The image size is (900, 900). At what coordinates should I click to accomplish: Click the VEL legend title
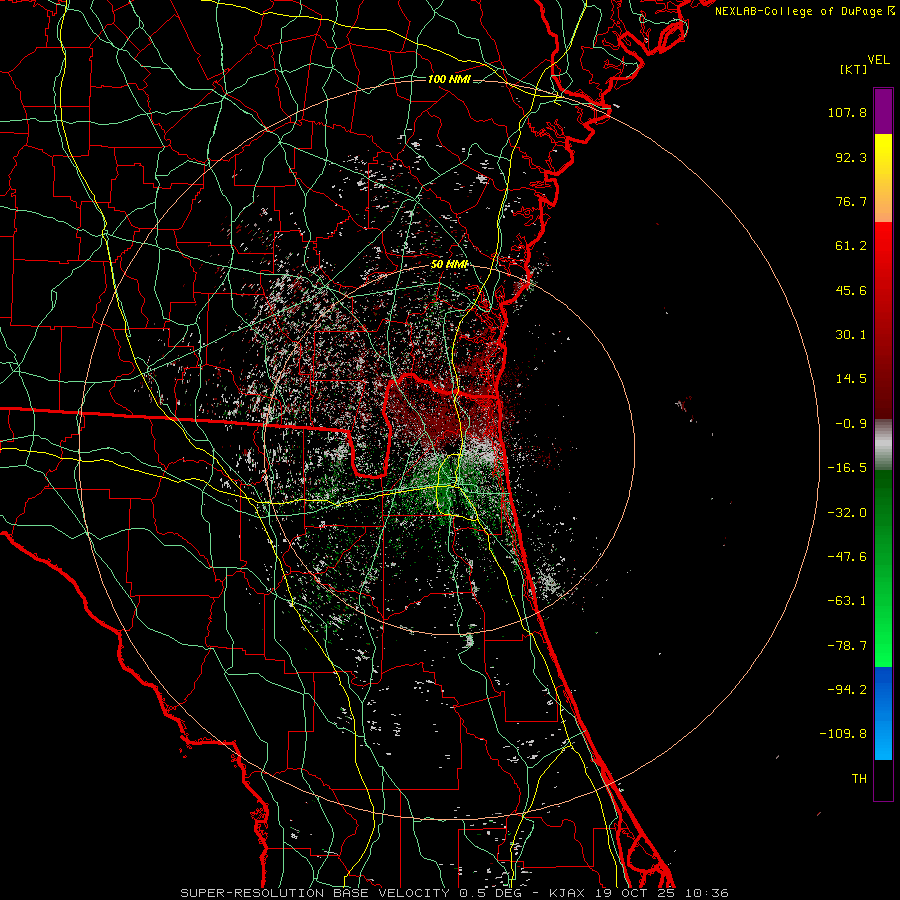point(879,60)
